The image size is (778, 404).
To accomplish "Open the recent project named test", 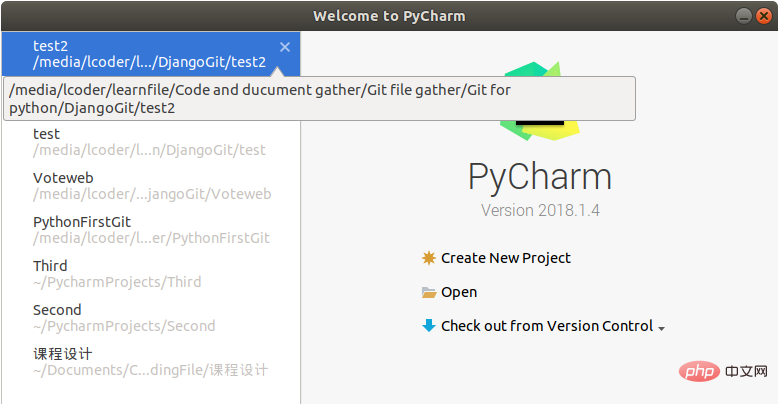I will (148, 142).
